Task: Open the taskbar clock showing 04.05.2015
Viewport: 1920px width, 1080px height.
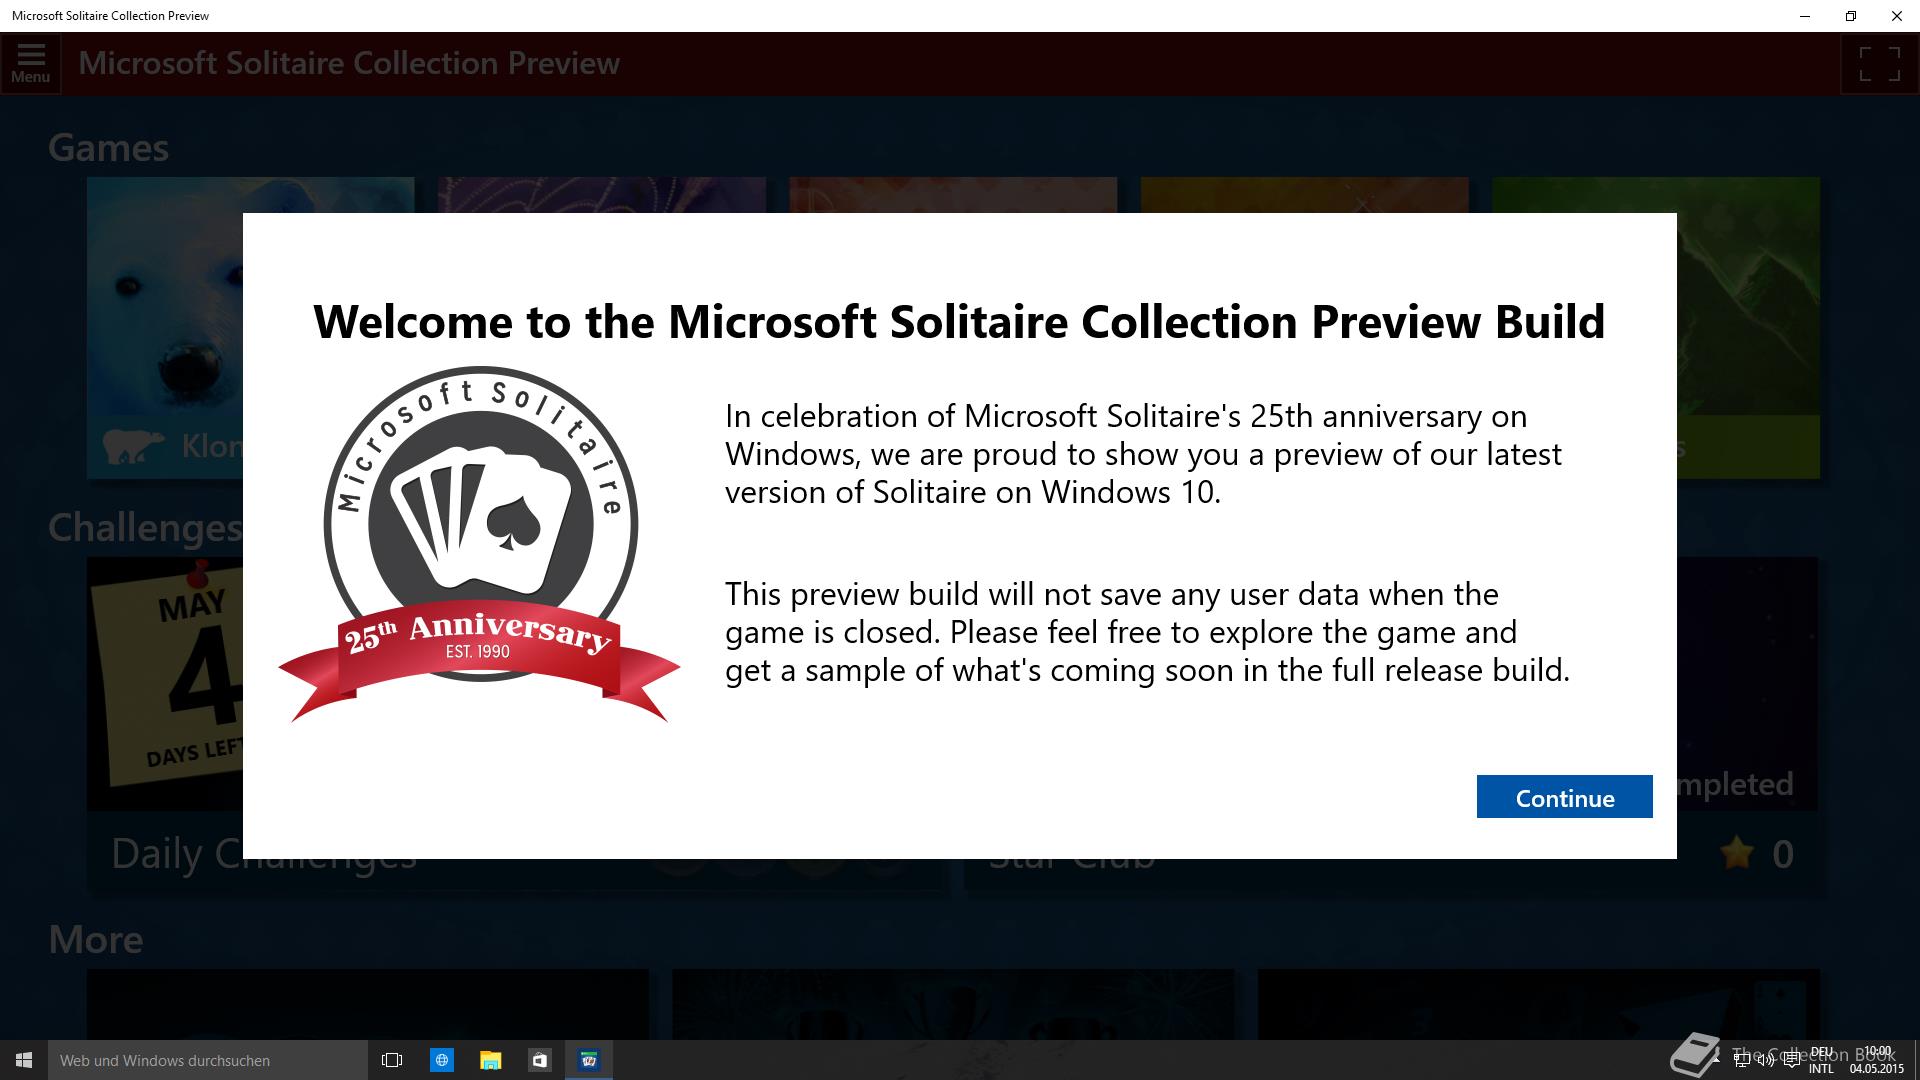Action: click(1876, 1060)
